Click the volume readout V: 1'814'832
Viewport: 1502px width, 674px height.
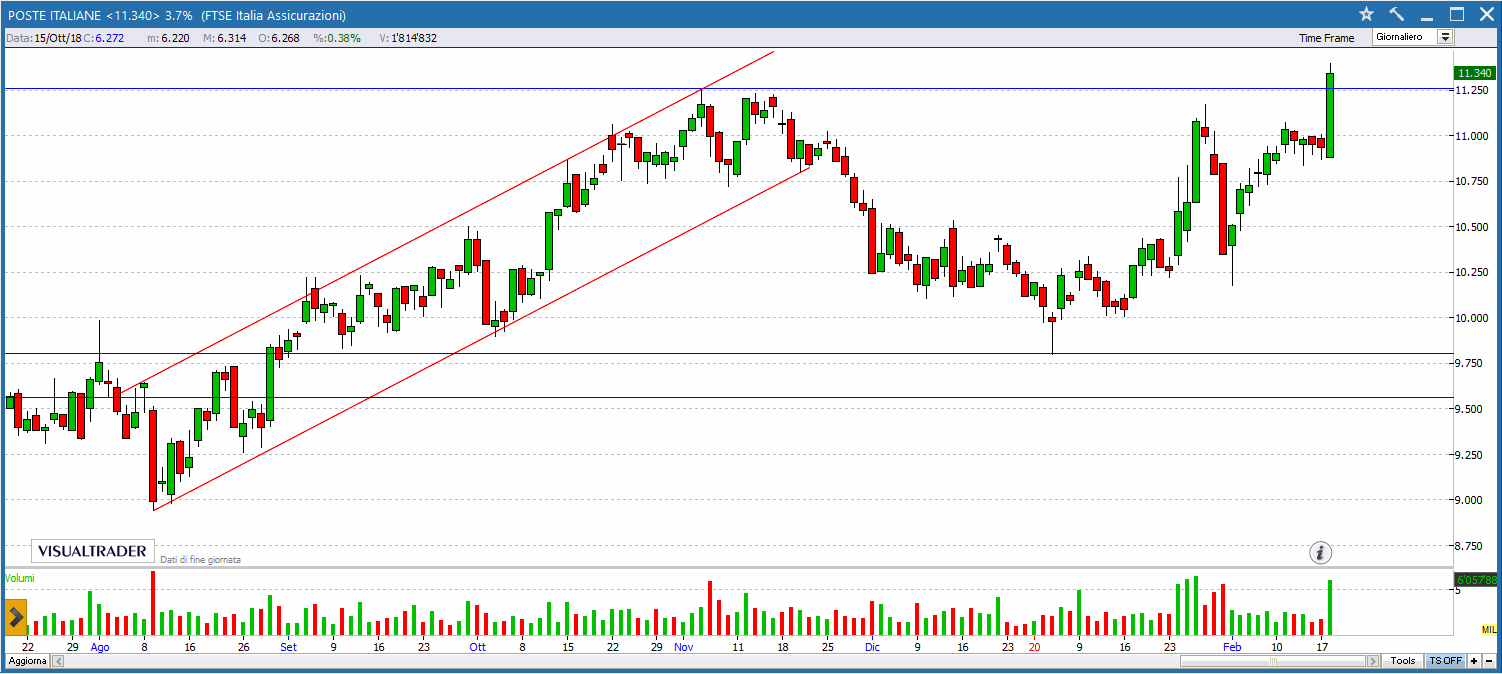[408, 38]
